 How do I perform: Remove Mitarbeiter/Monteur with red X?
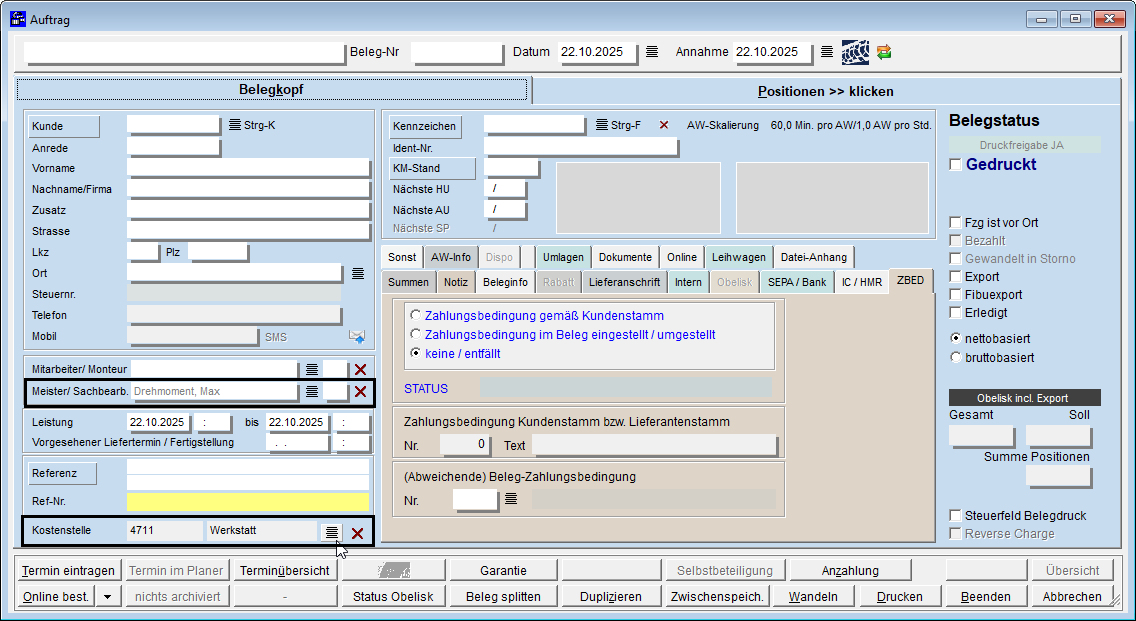[x=360, y=370]
